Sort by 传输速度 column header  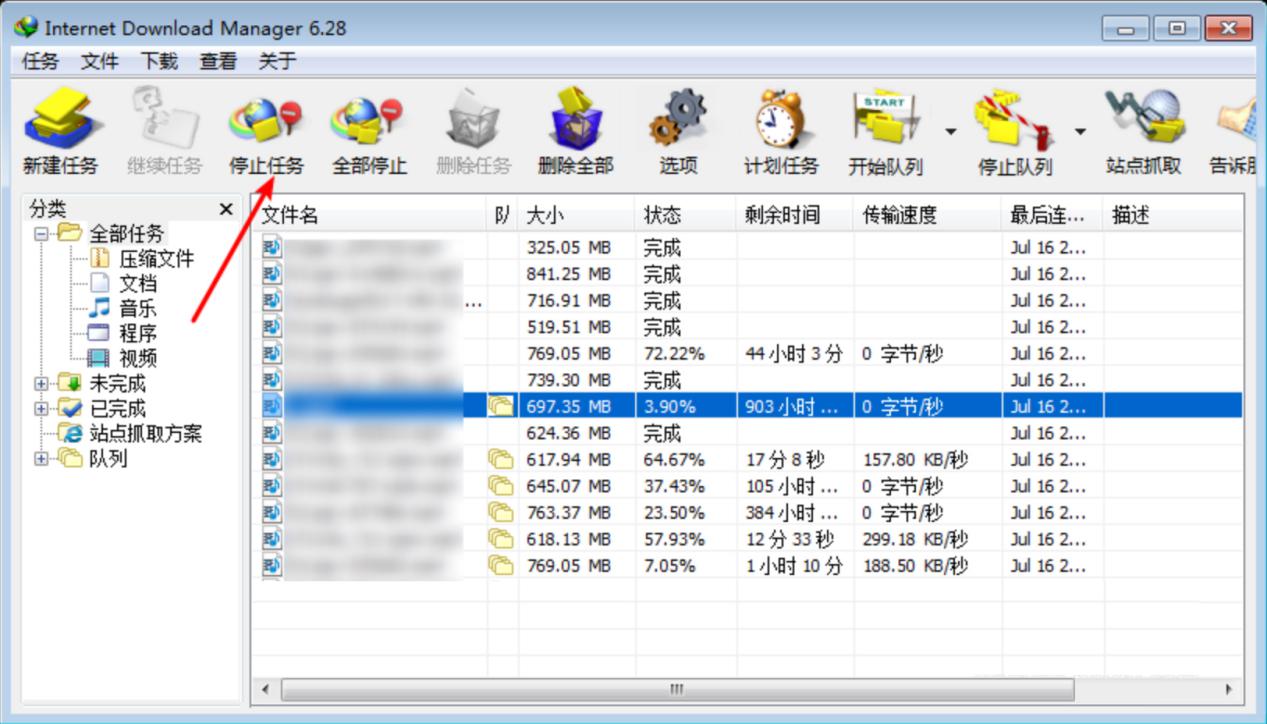coord(928,214)
